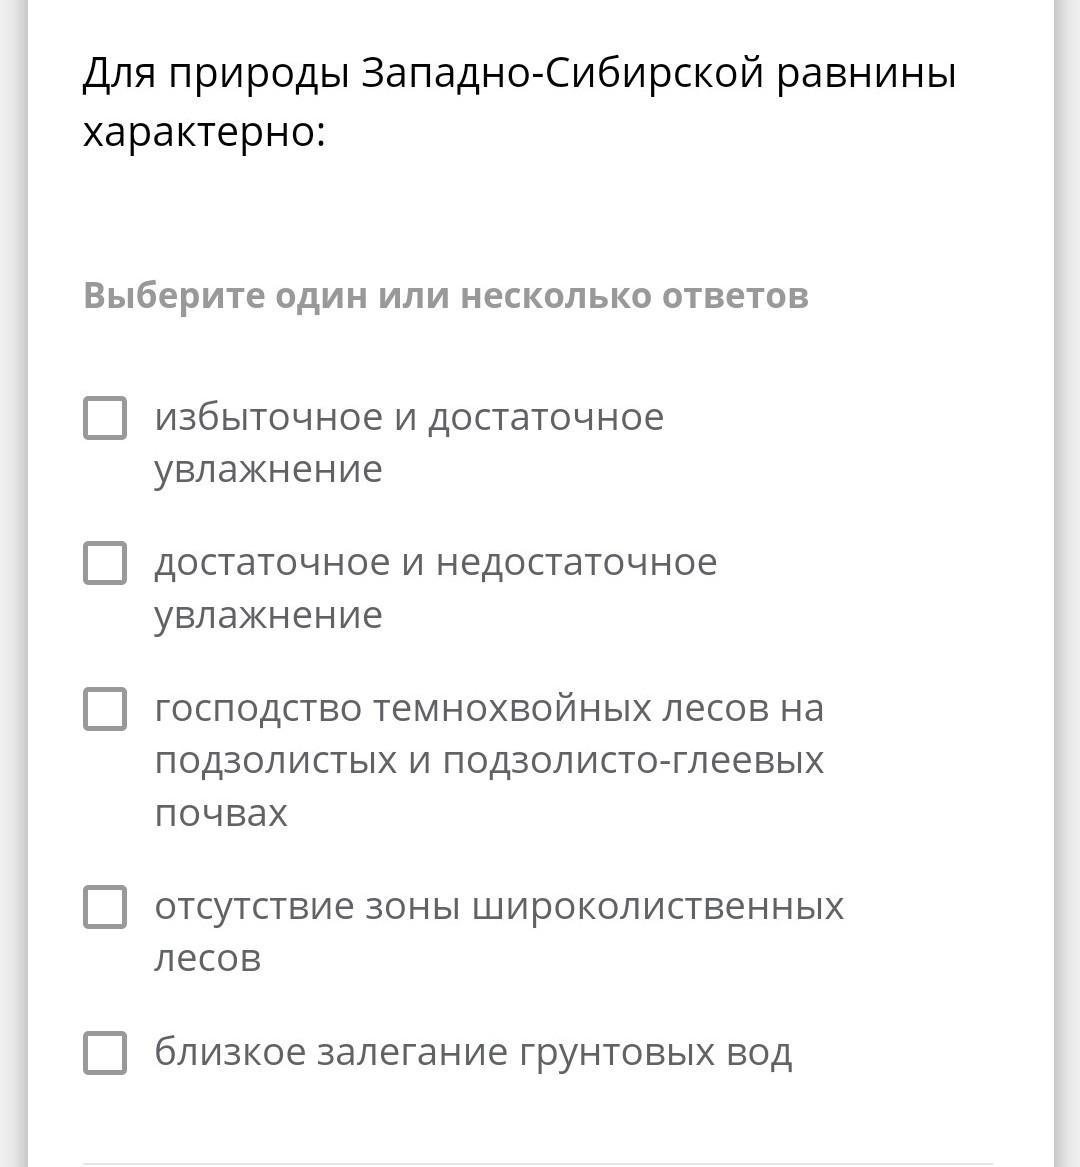Viewport: 1080px width, 1167px height.
Task: Click "увлажнение" under the first answer option
Action: [x=268, y=469]
